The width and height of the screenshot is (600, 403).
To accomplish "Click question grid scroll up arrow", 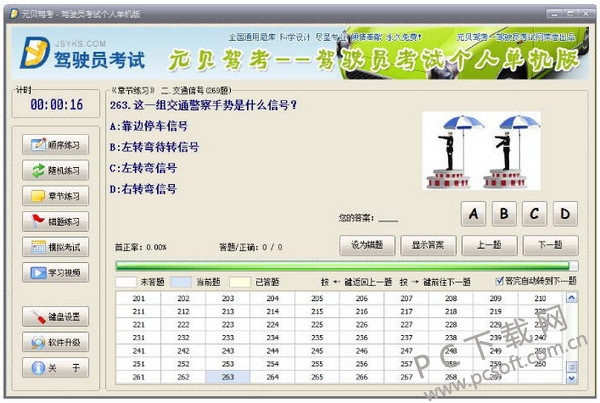I will (x=572, y=298).
